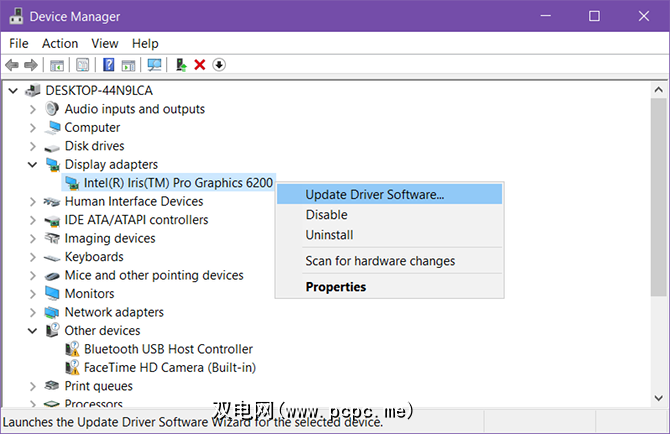This screenshot has width=670, height=434.
Task: Expand Audio inputs and outputs
Action: coord(32,109)
